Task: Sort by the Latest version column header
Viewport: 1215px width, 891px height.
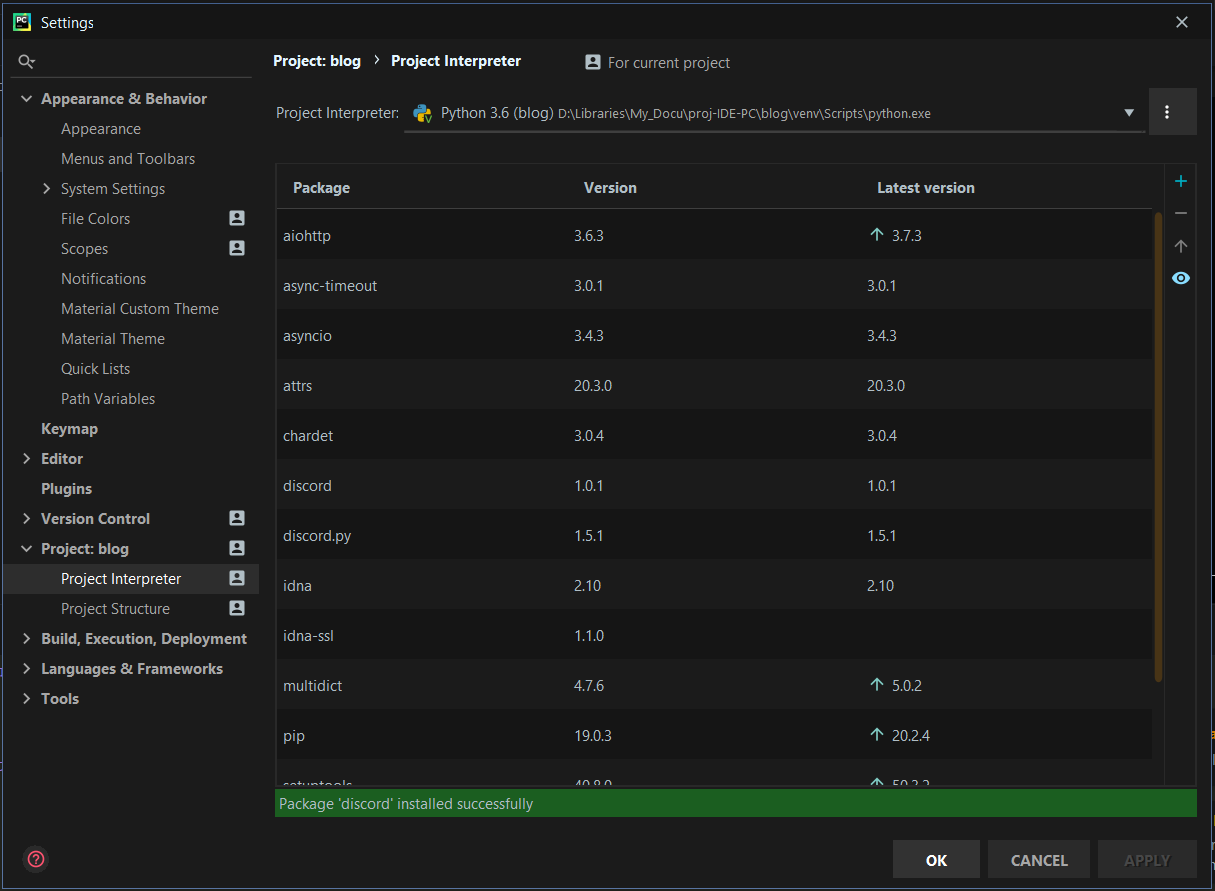Action: click(x=925, y=188)
